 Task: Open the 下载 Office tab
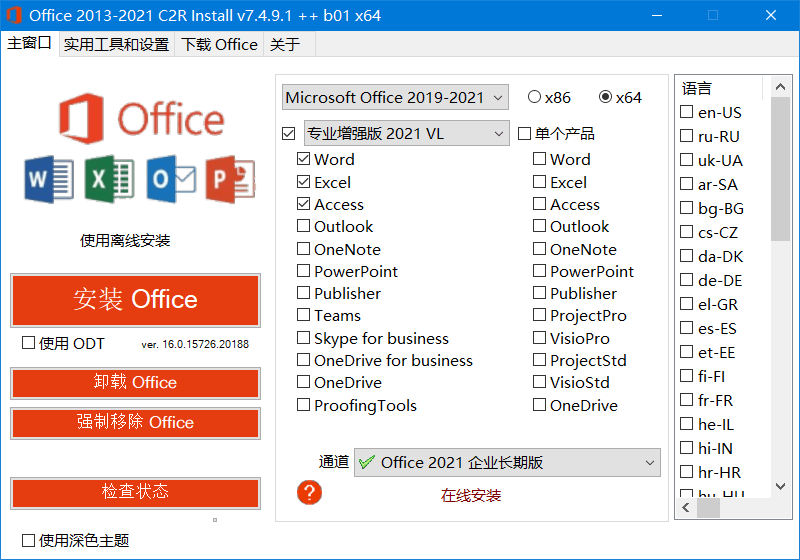click(x=220, y=44)
